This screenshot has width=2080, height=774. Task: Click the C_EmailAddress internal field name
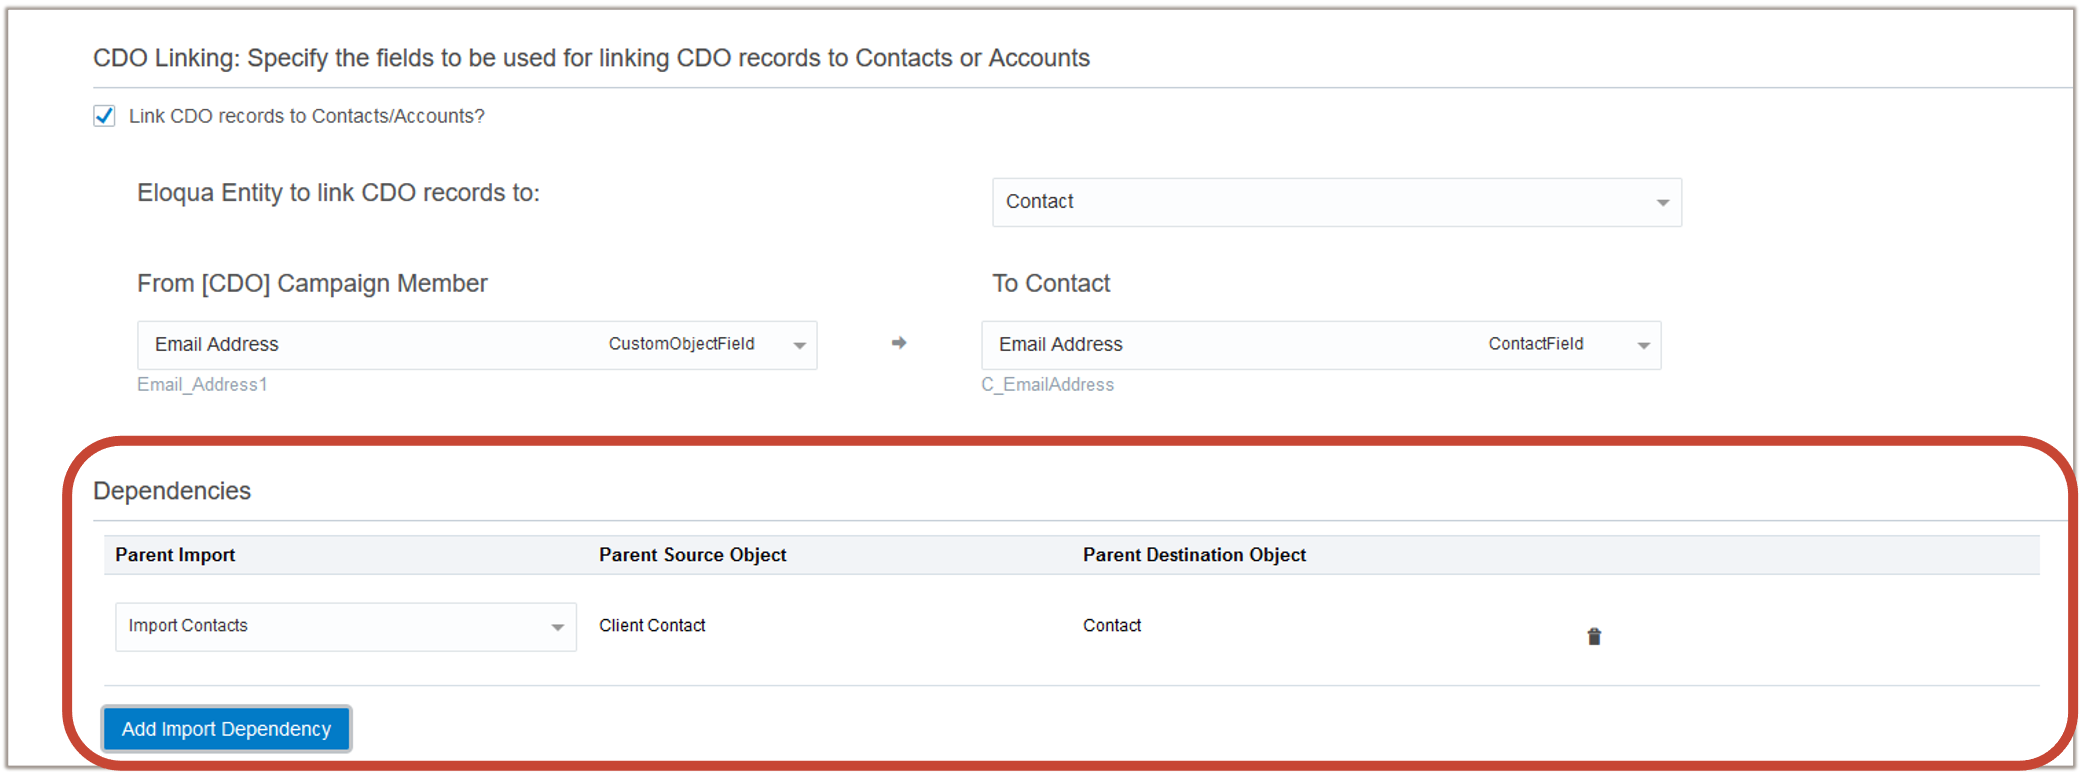click(x=1047, y=385)
